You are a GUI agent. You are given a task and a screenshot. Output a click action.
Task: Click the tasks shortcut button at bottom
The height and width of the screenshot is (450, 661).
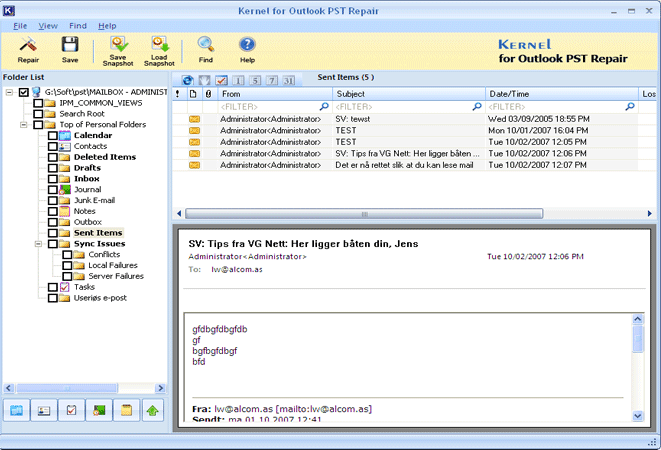71,410
